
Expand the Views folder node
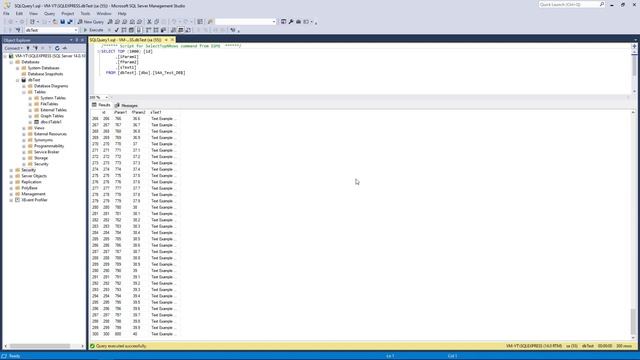click(24, 128)
